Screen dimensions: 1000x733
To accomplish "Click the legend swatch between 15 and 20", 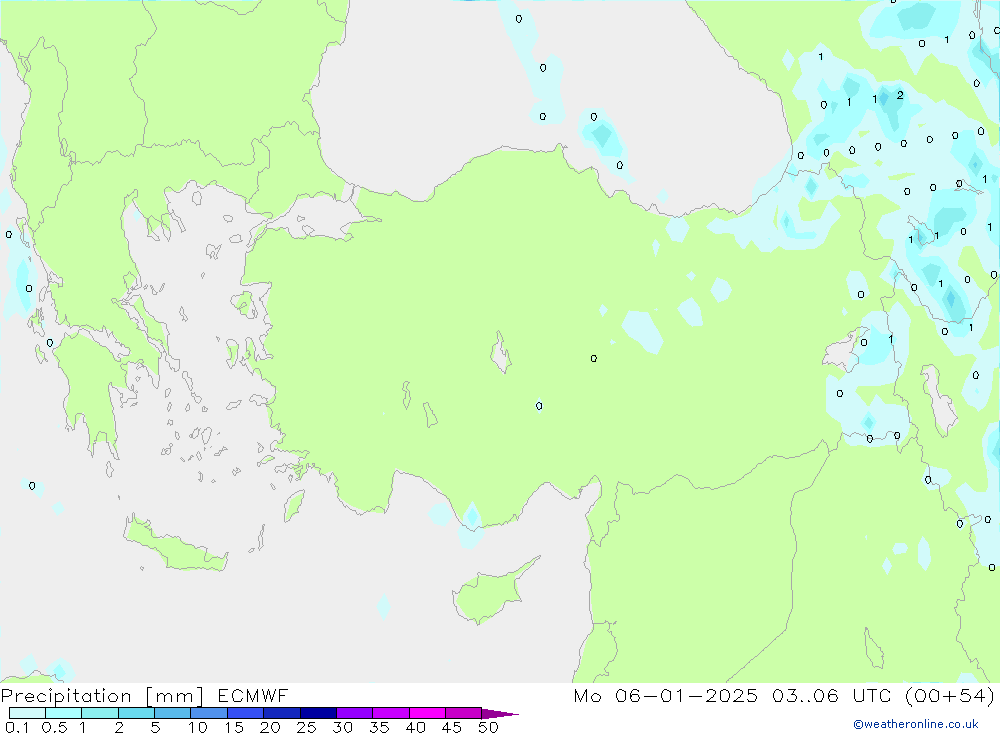I will pyautogui.click(x=245, y=713).
